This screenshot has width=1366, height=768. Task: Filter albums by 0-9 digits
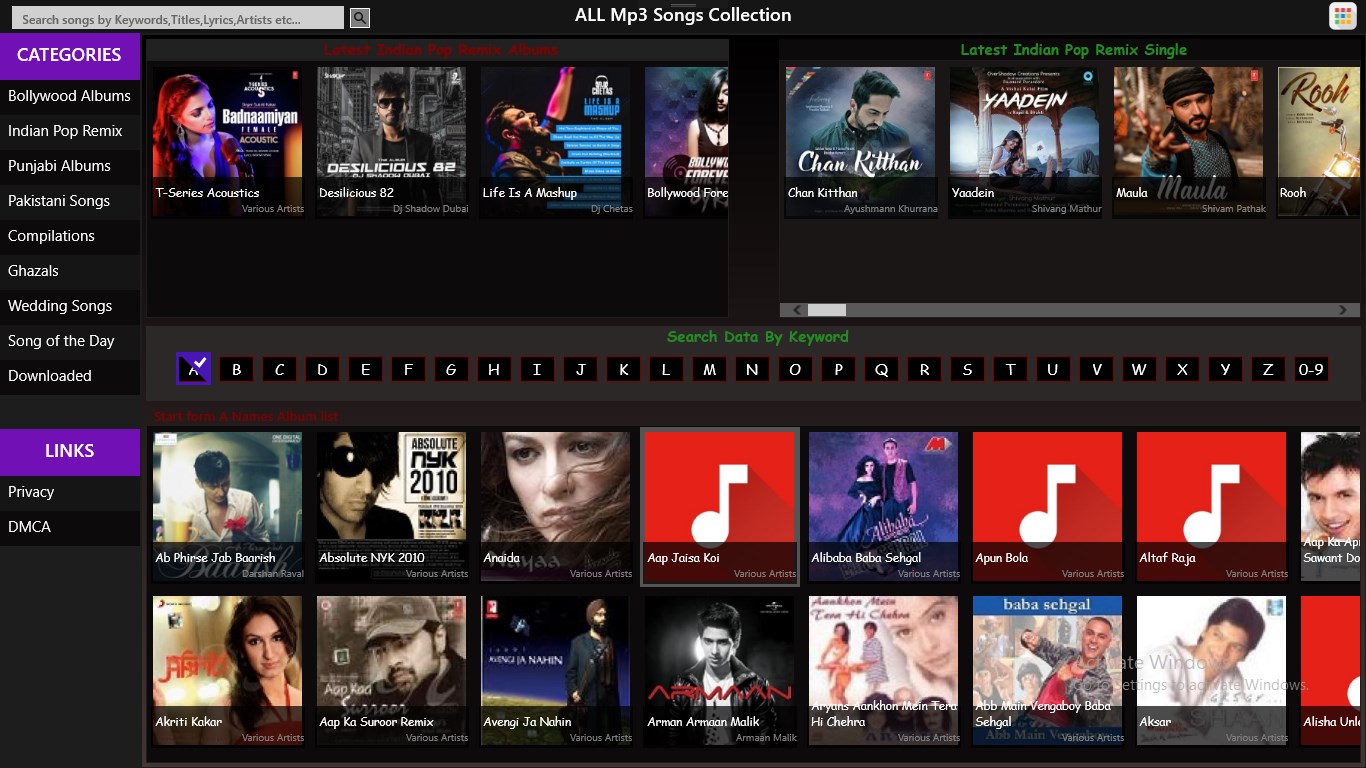pos(1311,370)
